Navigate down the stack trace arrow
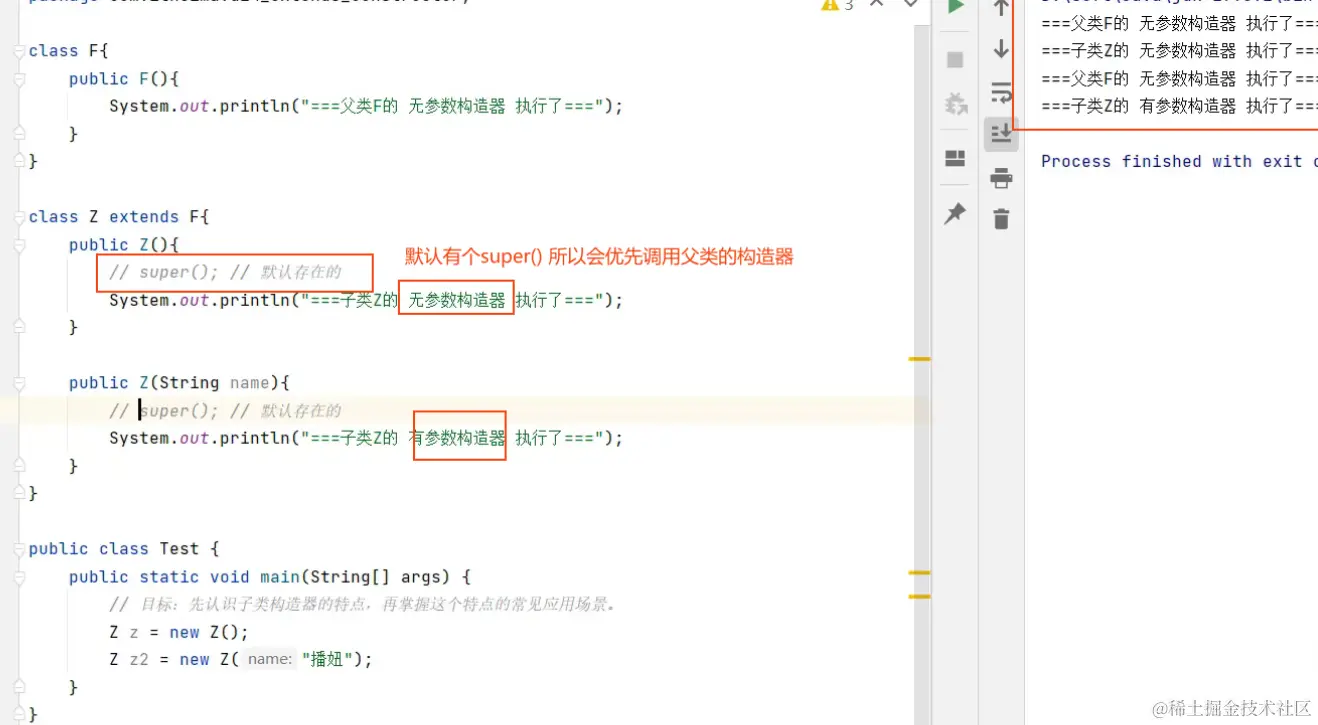Image resolution: width=1318 pixels, height=725 pixels. pyautogui.click(x=1001, y=48)
